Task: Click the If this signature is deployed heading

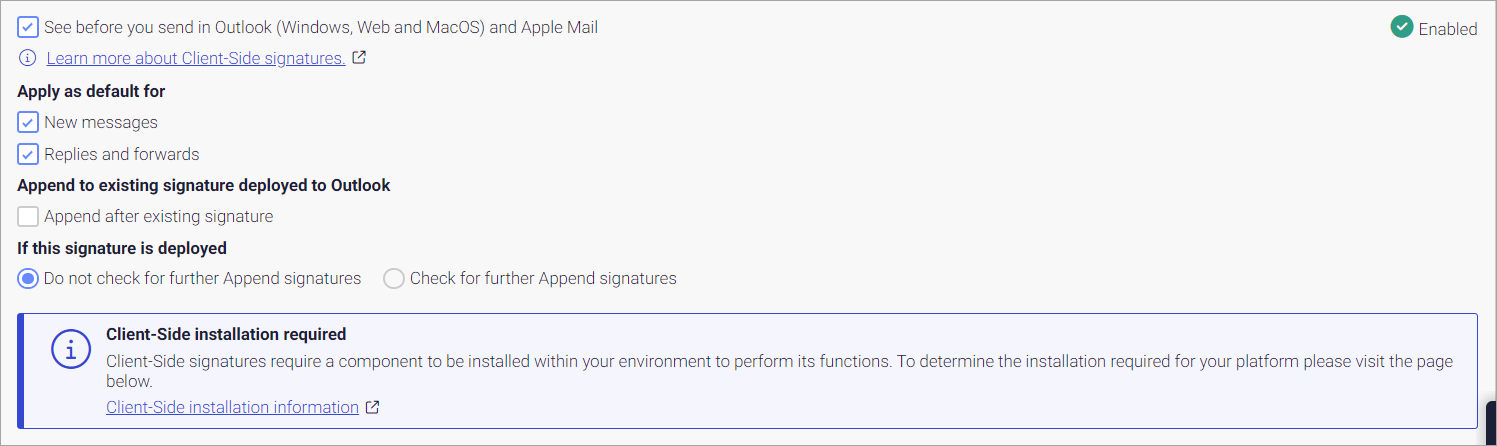Action: [x=122, y=247]
